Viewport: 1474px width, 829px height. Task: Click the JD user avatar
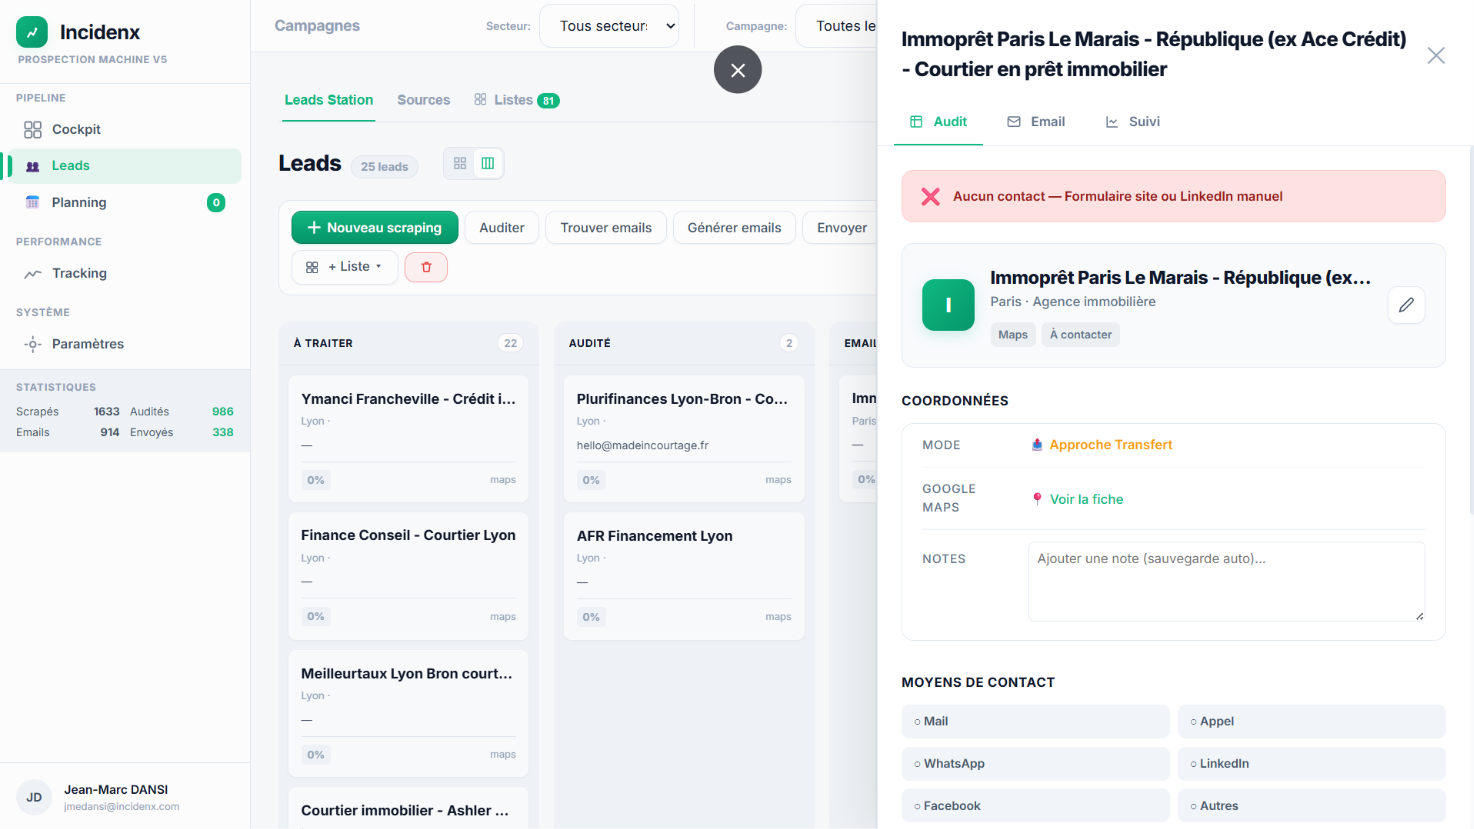pyautogui.click(x=34, y=797)
